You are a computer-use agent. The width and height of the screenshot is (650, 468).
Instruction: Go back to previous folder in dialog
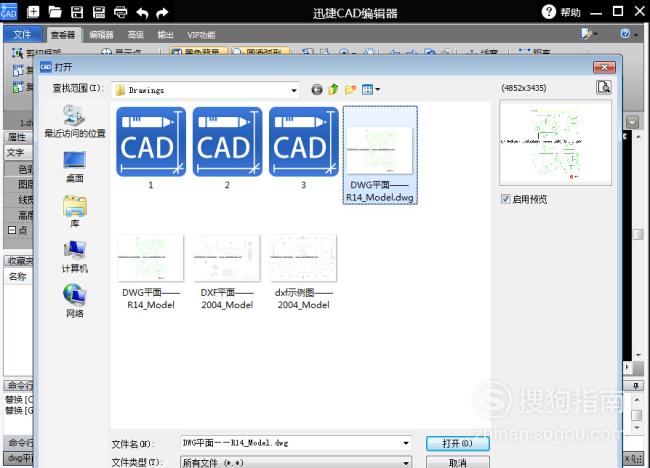tap(317, 90)
